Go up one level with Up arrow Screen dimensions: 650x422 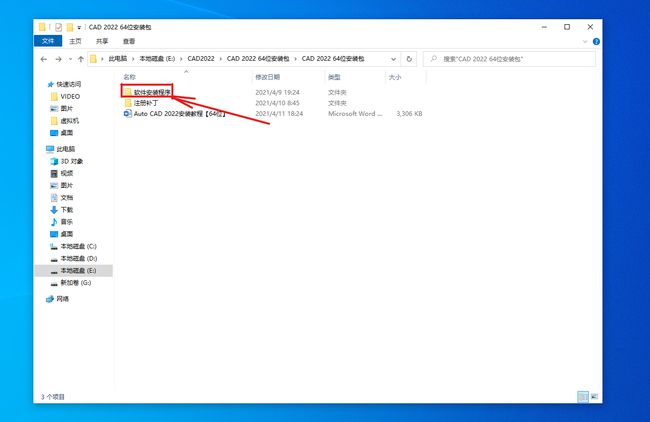(x=81, y=59)
